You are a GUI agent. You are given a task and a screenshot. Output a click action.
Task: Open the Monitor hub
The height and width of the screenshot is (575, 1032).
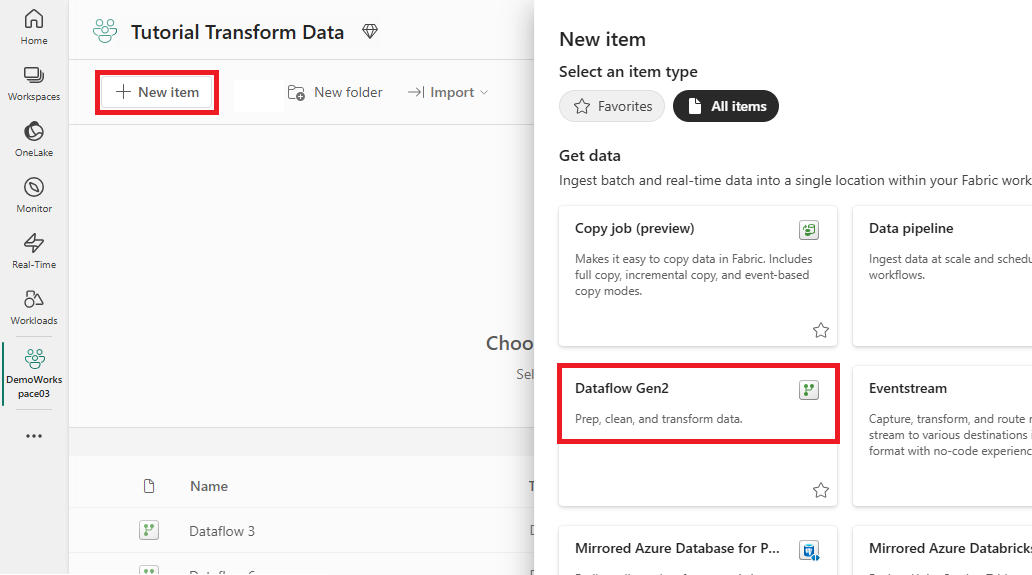tap(34, 195)
